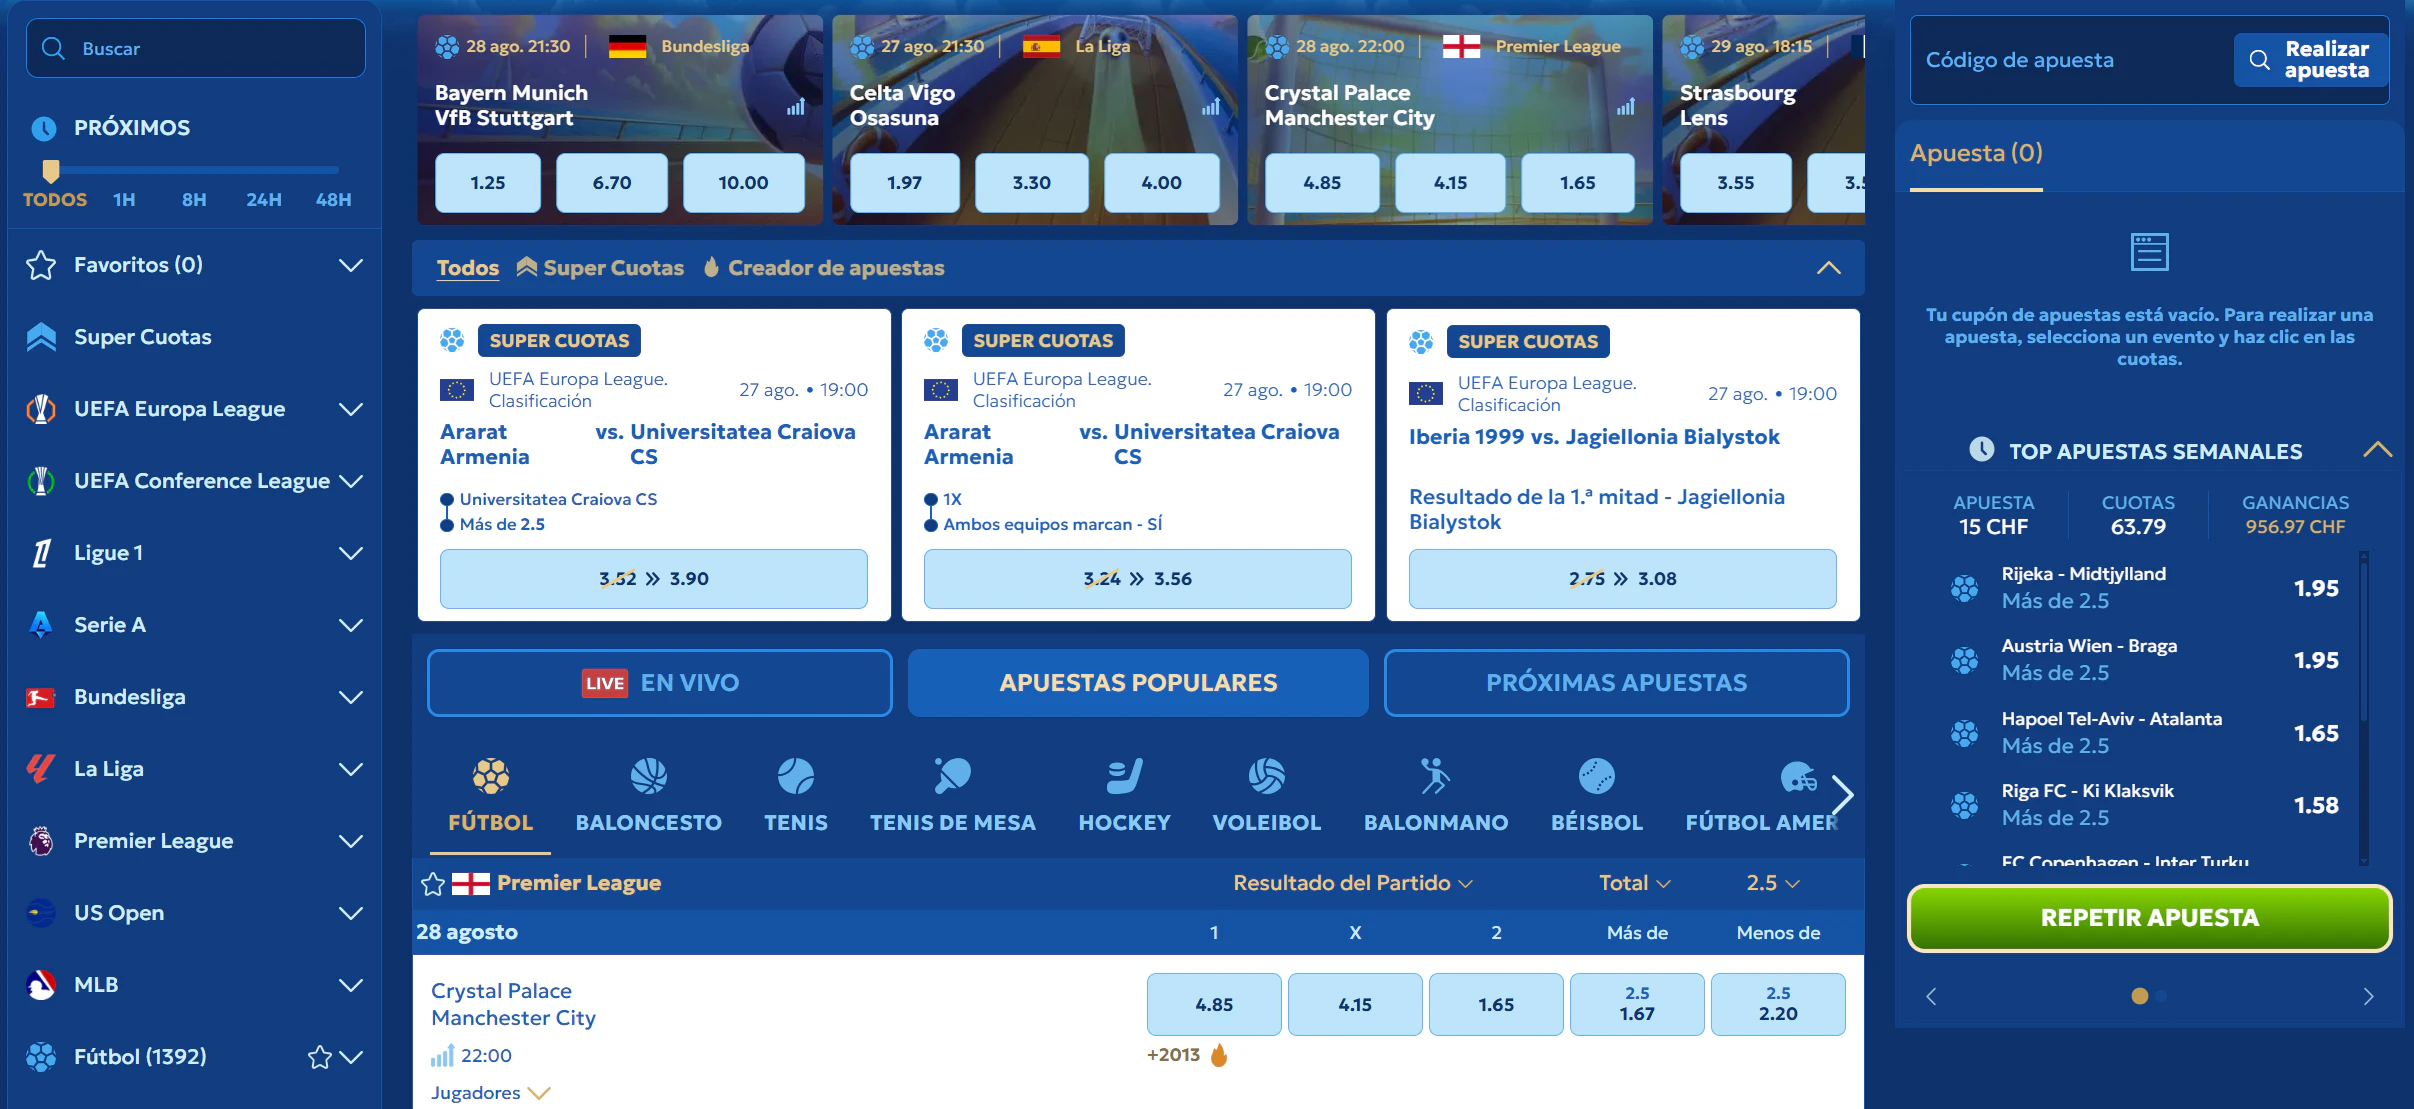Toggle Más de 2.5 odds 1.67
This screenshot has height=1109, width=2414.
1637,1004
